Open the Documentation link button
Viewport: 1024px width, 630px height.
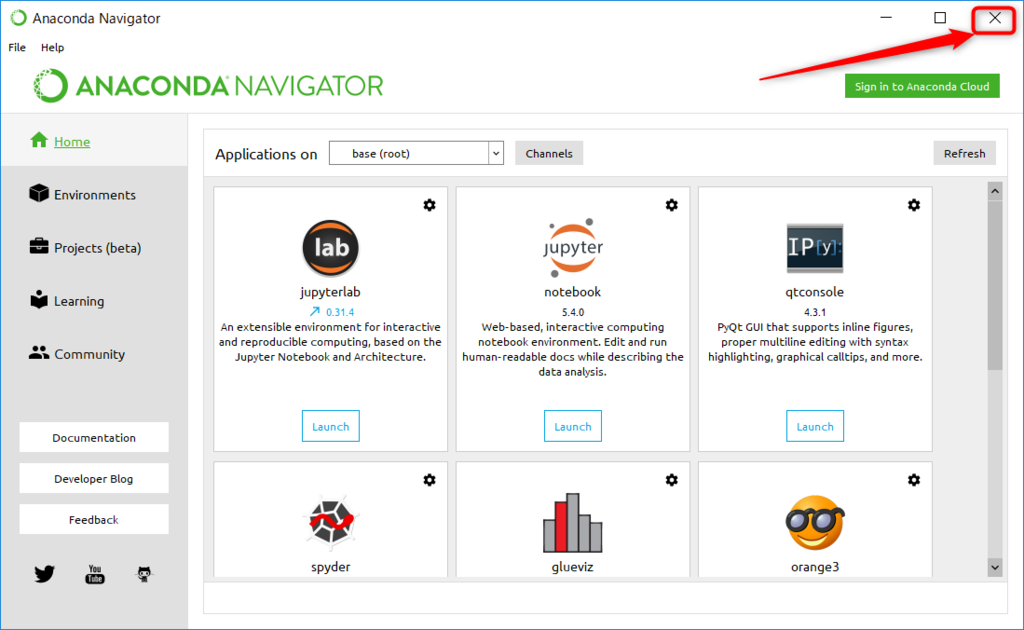pos(94,437)
